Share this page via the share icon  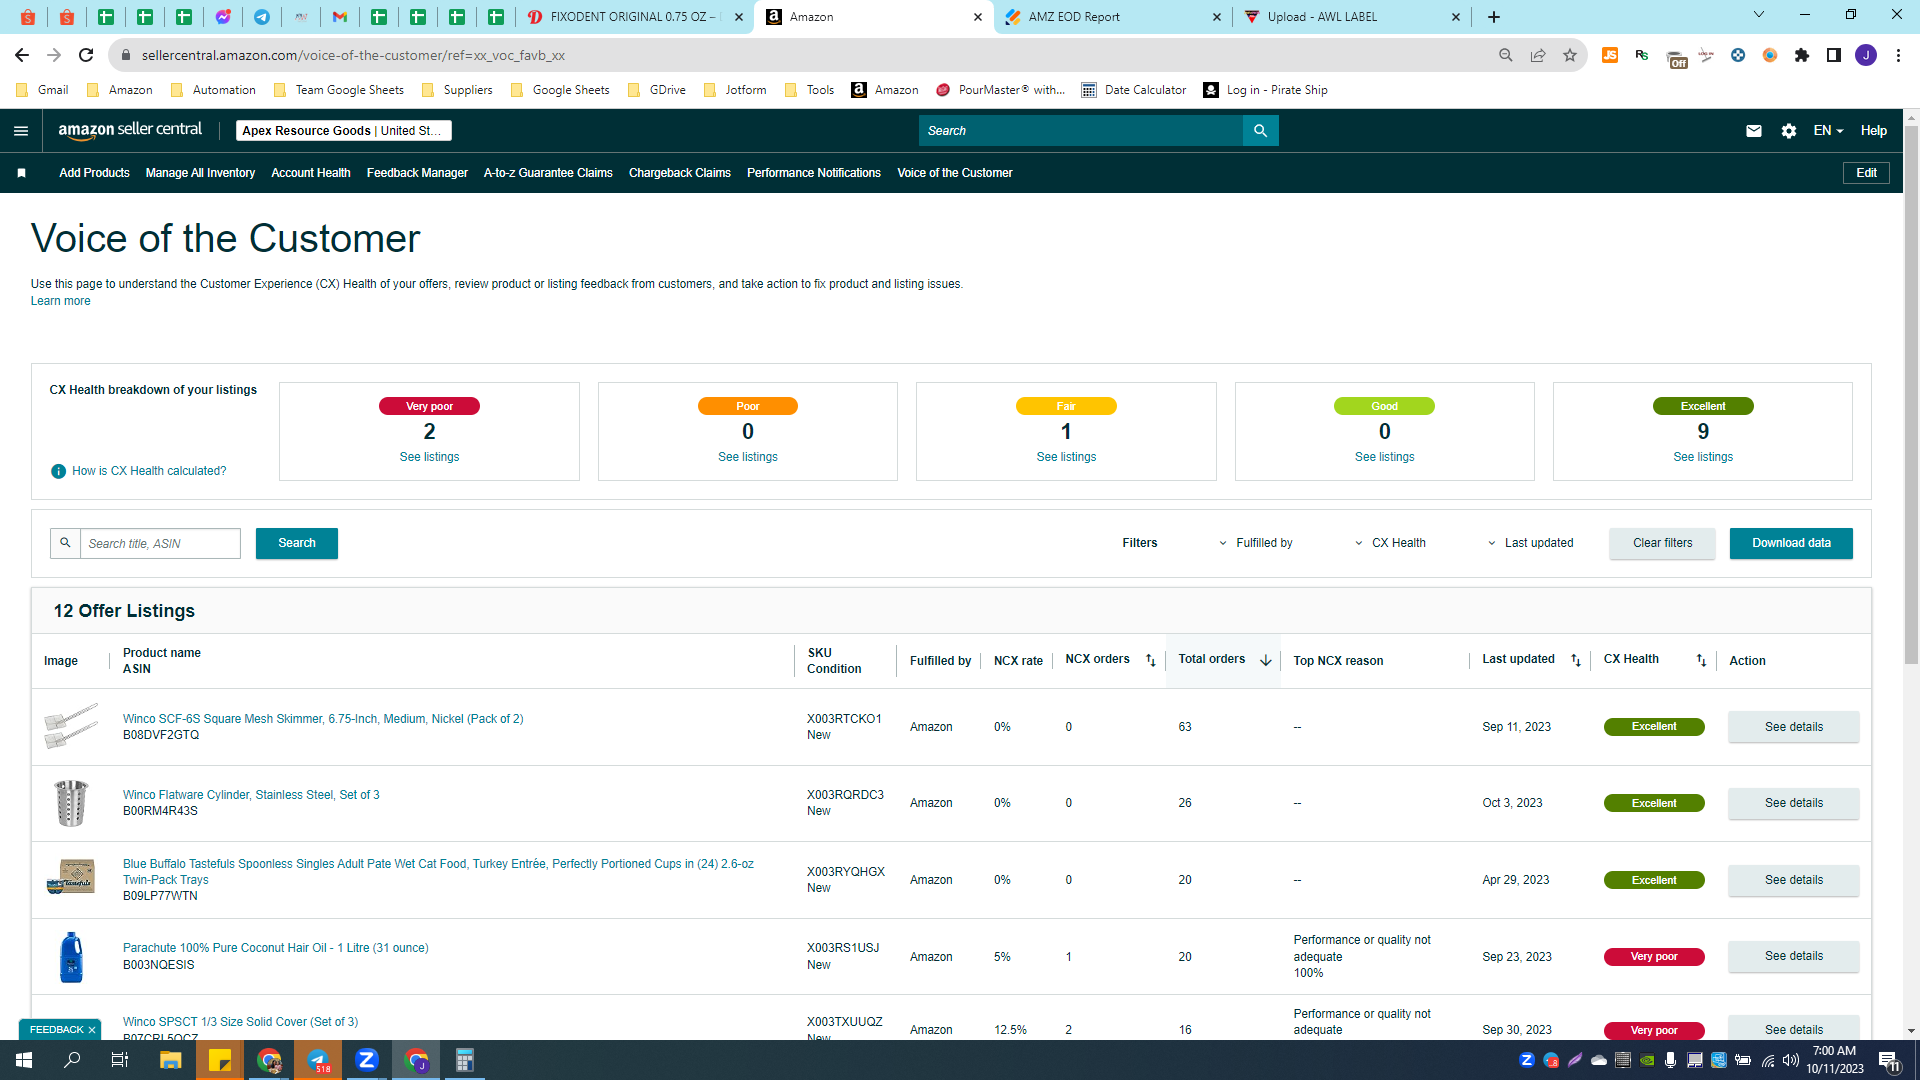(1538, 55)
